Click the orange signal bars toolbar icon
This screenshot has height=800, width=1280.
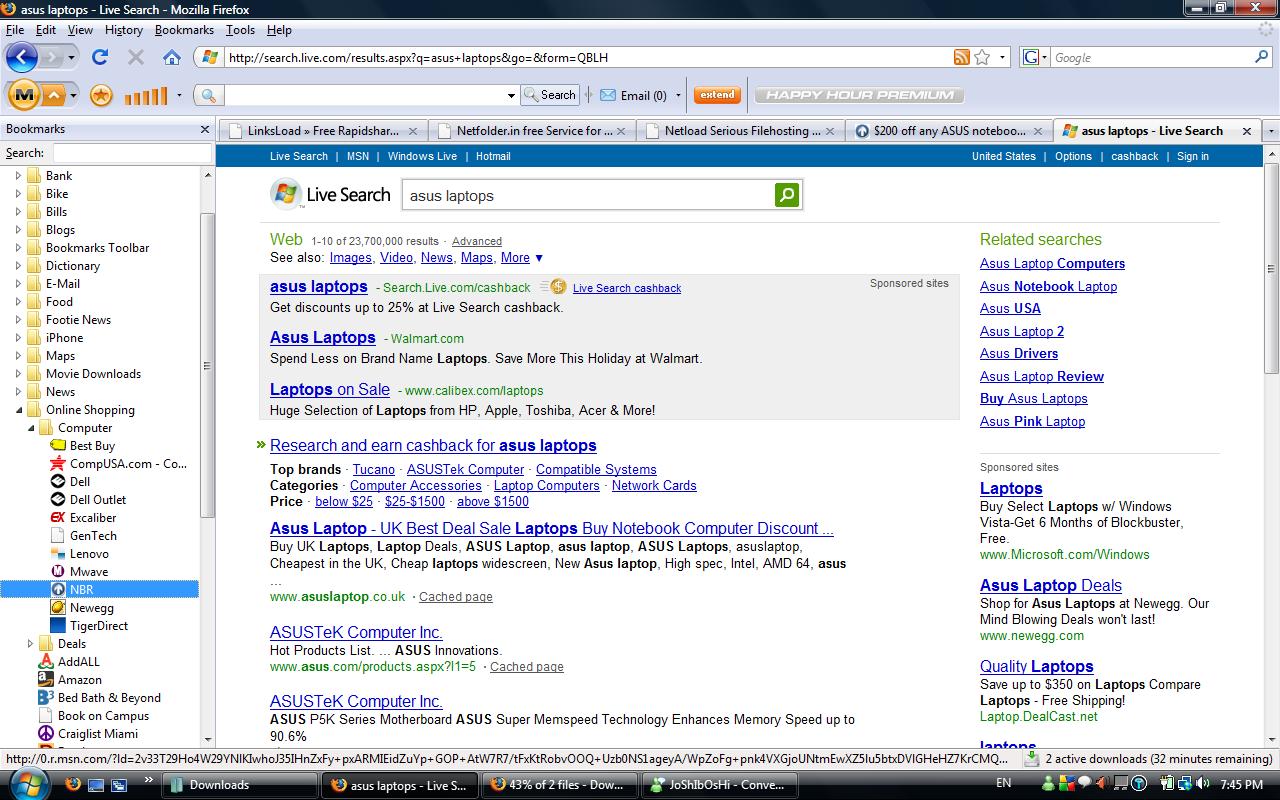(146, 96)
